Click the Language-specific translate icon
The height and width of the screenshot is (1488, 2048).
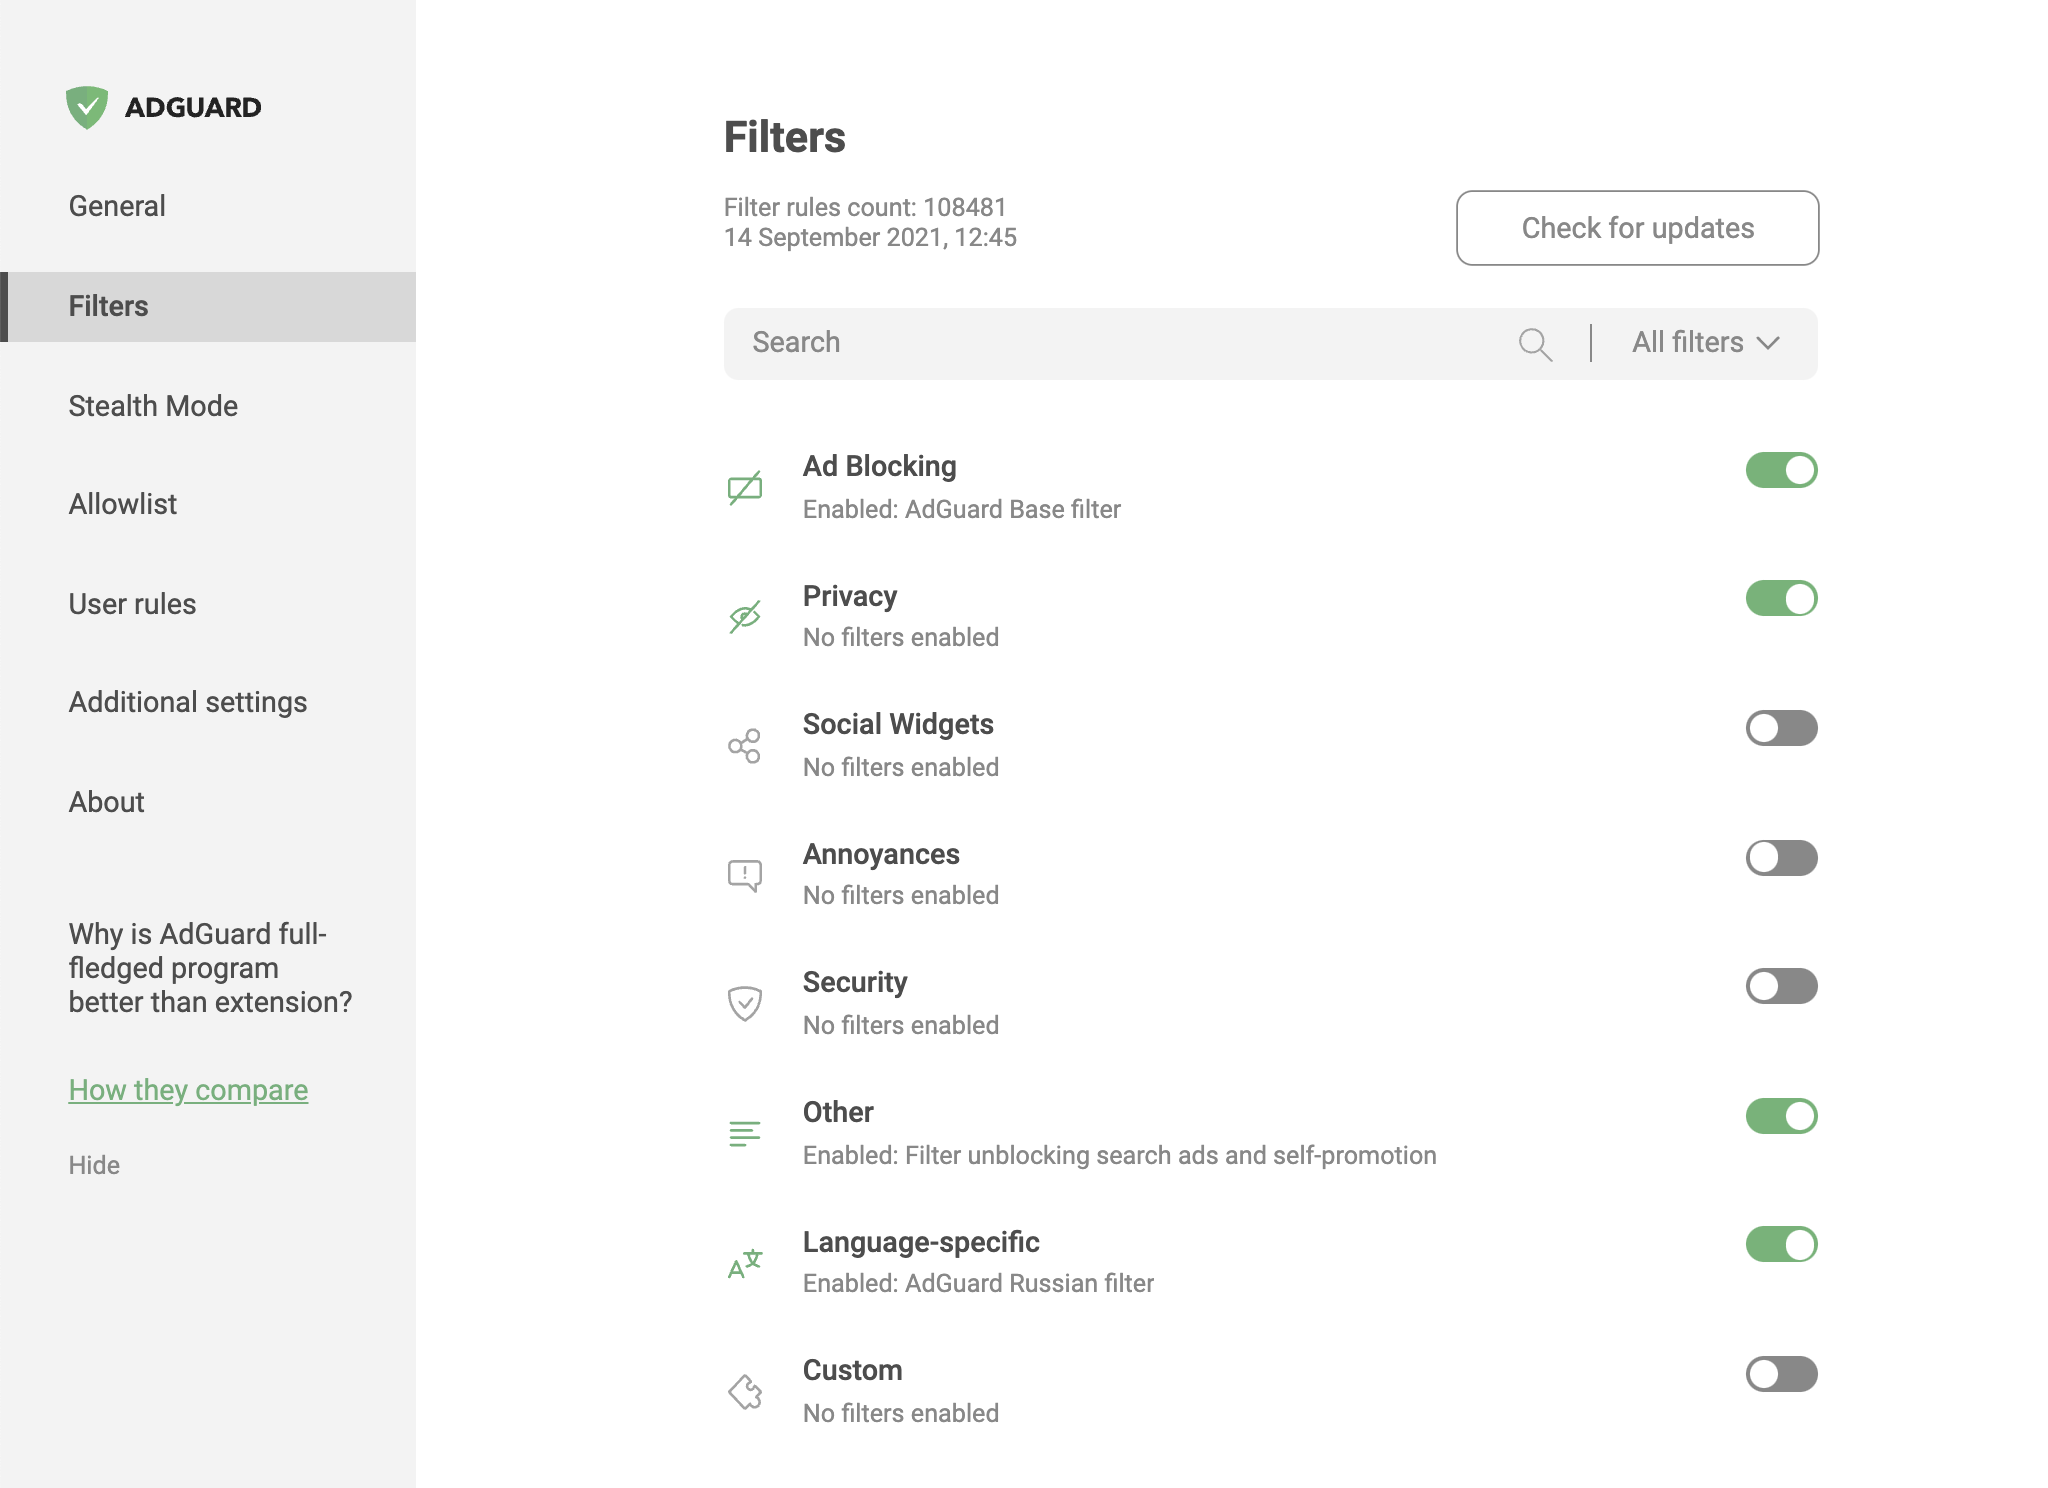pos(744,1259)
